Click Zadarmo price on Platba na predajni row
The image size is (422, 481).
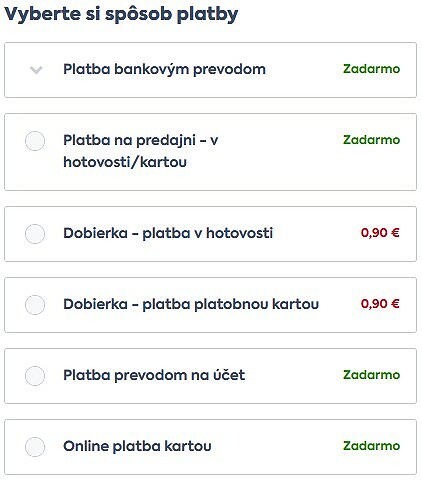[x=371, y=140]
